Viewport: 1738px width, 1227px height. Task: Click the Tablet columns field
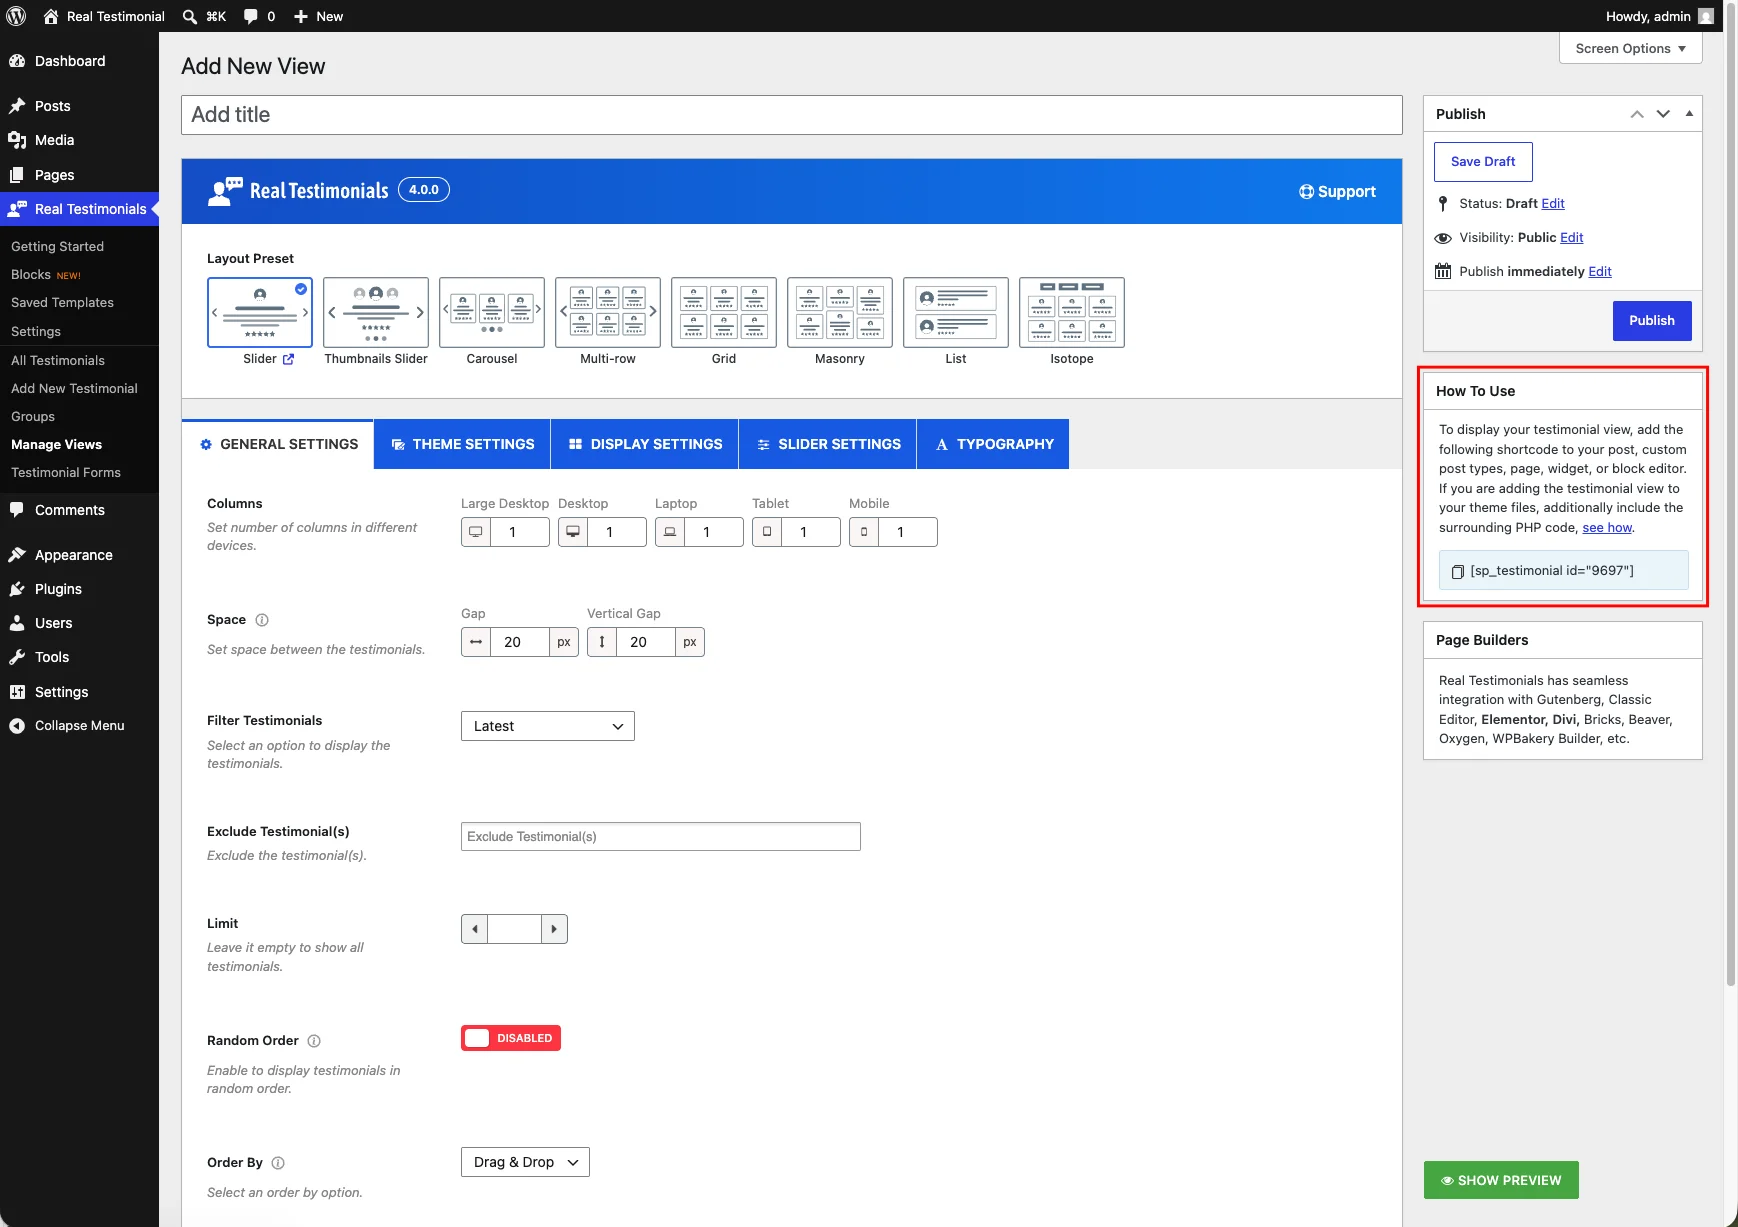[x=811, y=532]
